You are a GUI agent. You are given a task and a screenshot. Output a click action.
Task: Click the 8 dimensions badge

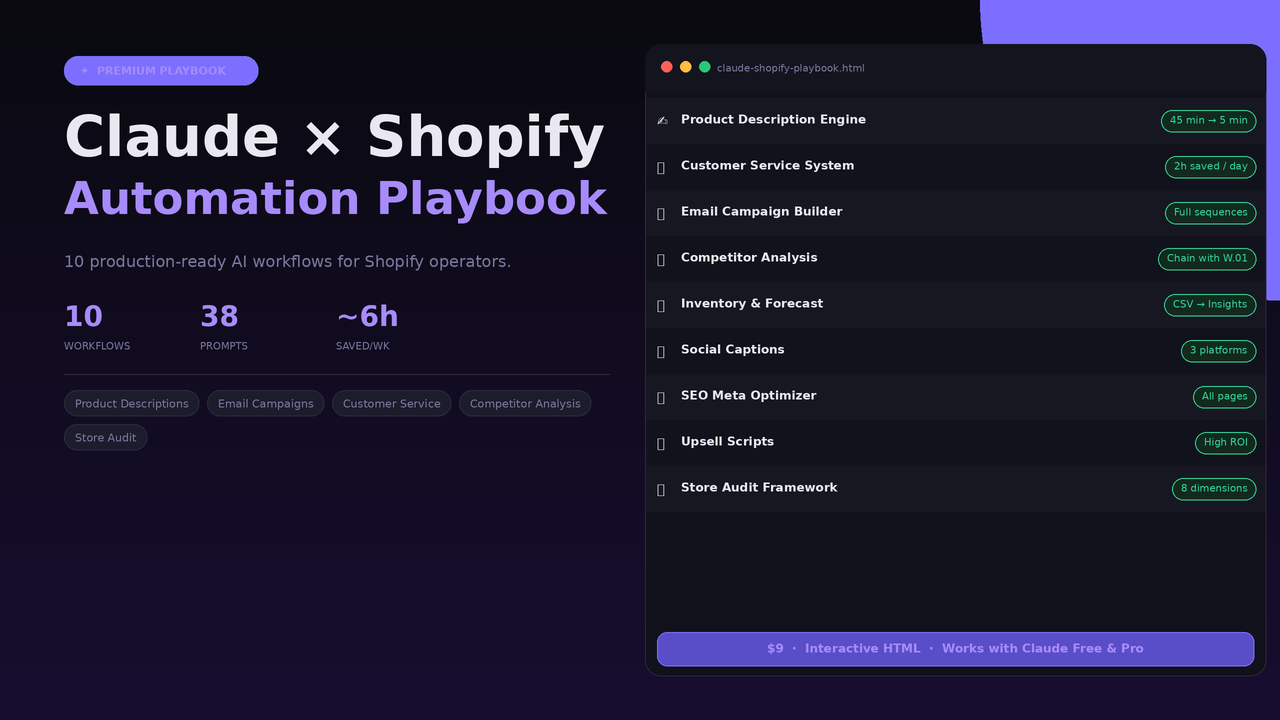[x=1214, y=489]
